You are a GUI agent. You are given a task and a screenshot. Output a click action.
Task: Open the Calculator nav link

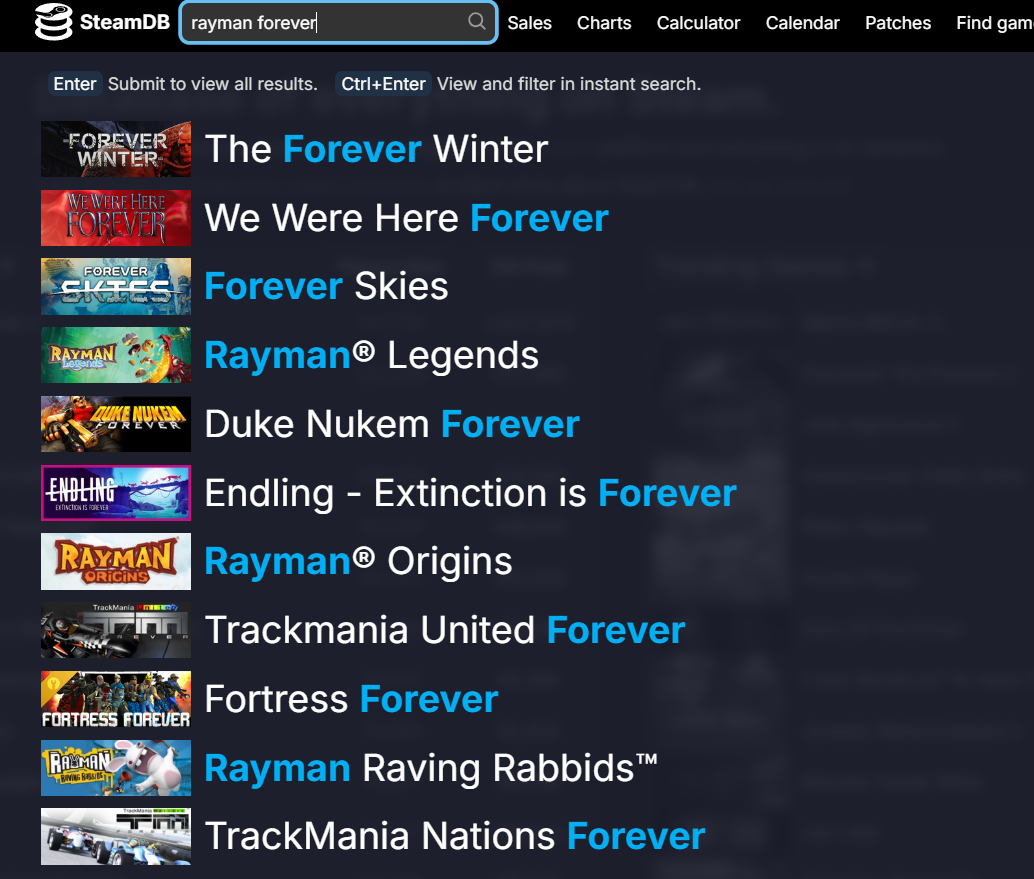[698, 23]
